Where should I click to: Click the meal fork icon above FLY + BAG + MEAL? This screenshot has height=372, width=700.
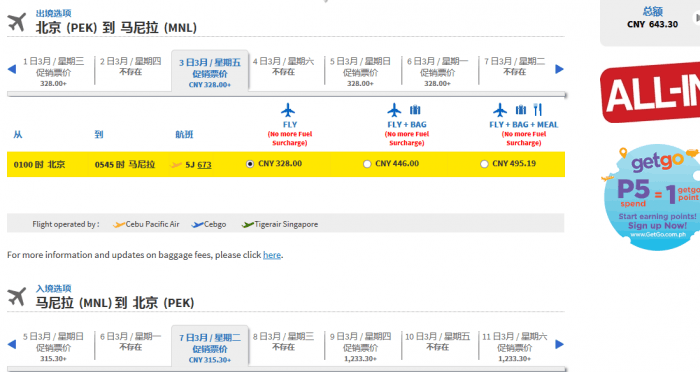click(x=538, y=110)
